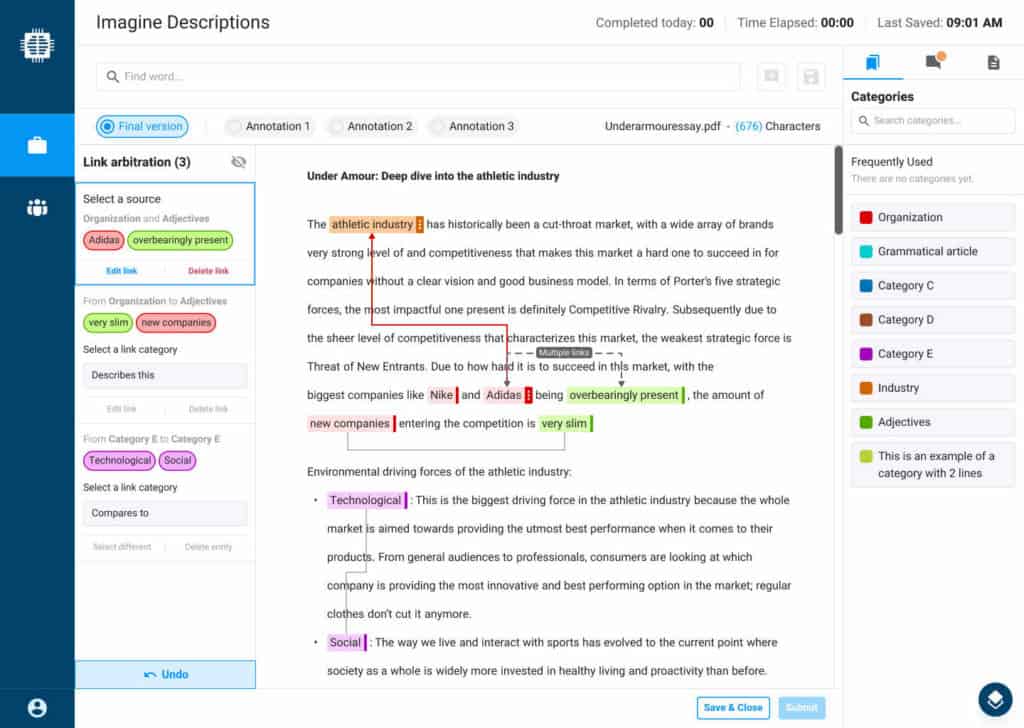Click the image icon beside Find word search
Screen dimensions: 1024x728
pos(771,76)
